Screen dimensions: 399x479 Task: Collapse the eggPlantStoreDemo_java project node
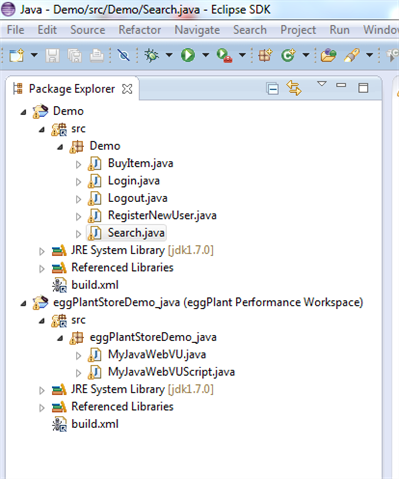[23, 303]
